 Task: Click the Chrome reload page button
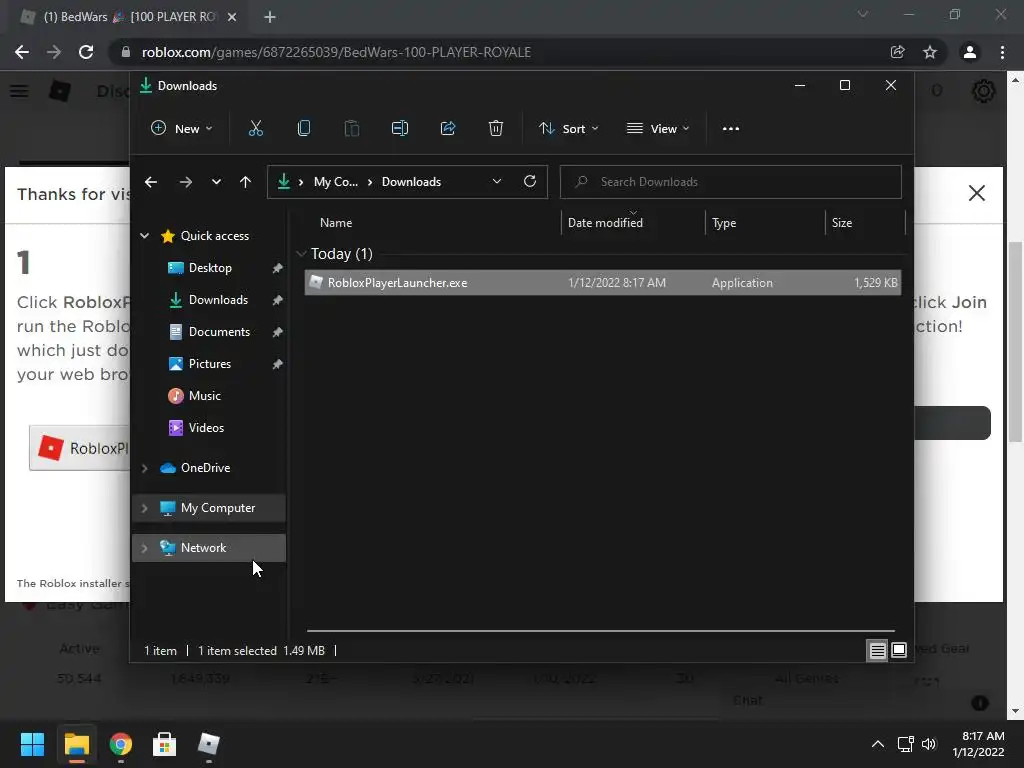click(86, 52)
